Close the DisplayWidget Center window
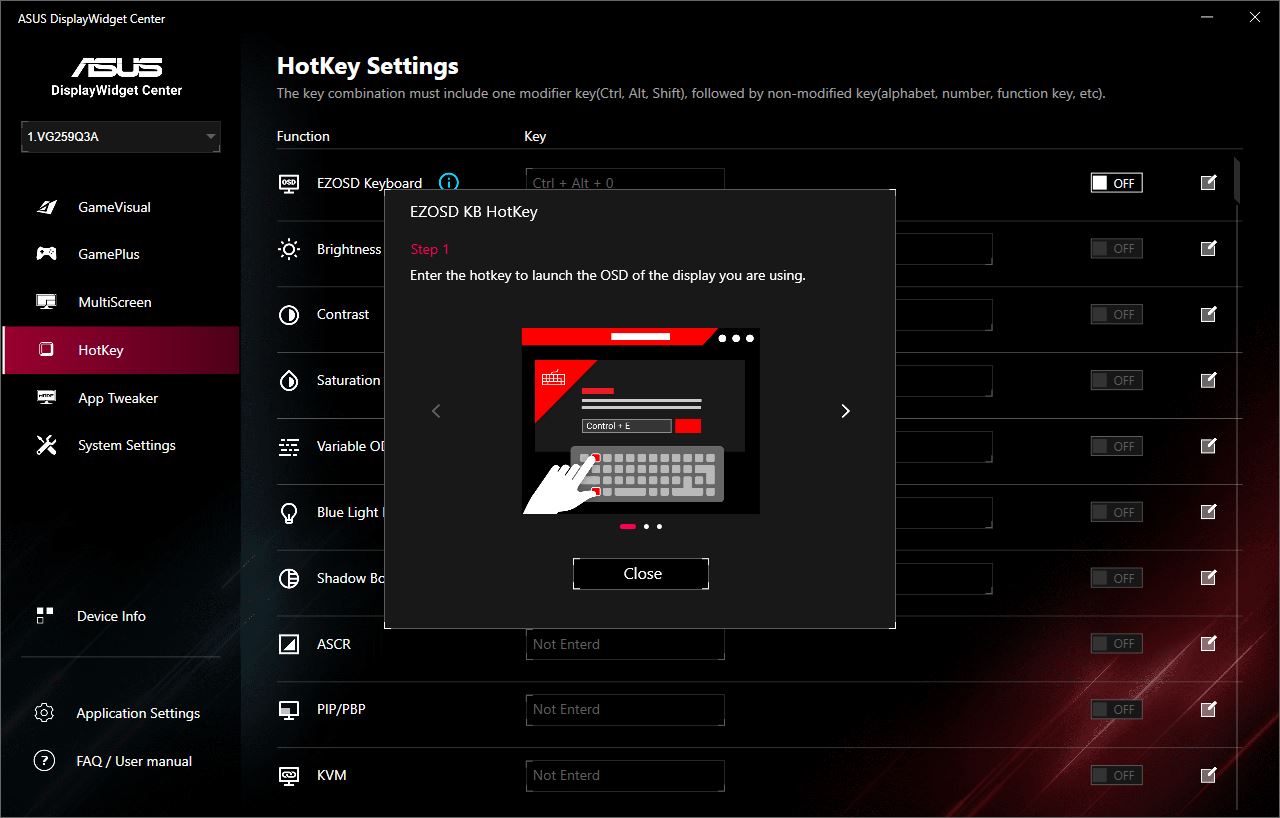 pos(1254,18)
